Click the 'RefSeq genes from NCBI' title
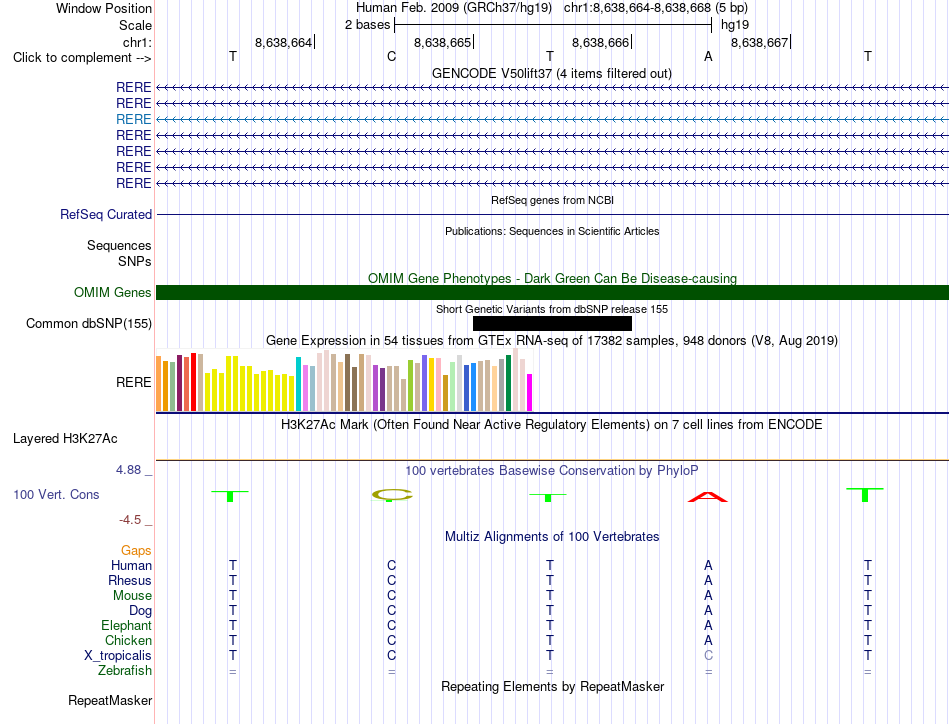 tap(552, 200)
